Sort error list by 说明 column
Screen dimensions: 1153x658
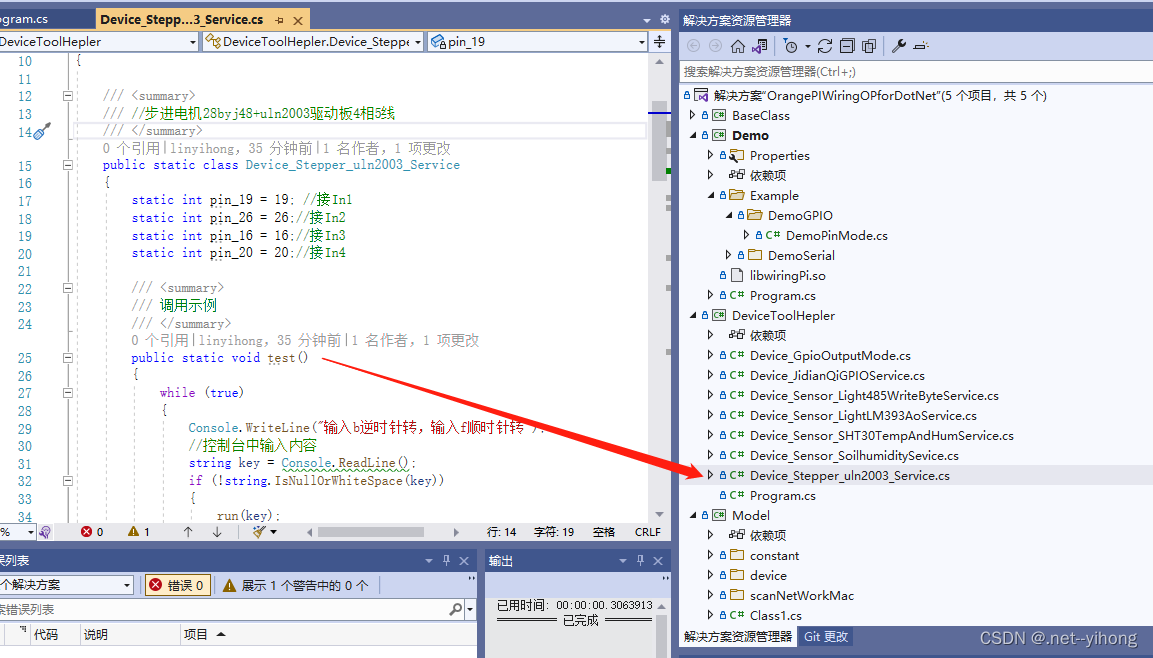pyautogui.click(x=96, y=634)
